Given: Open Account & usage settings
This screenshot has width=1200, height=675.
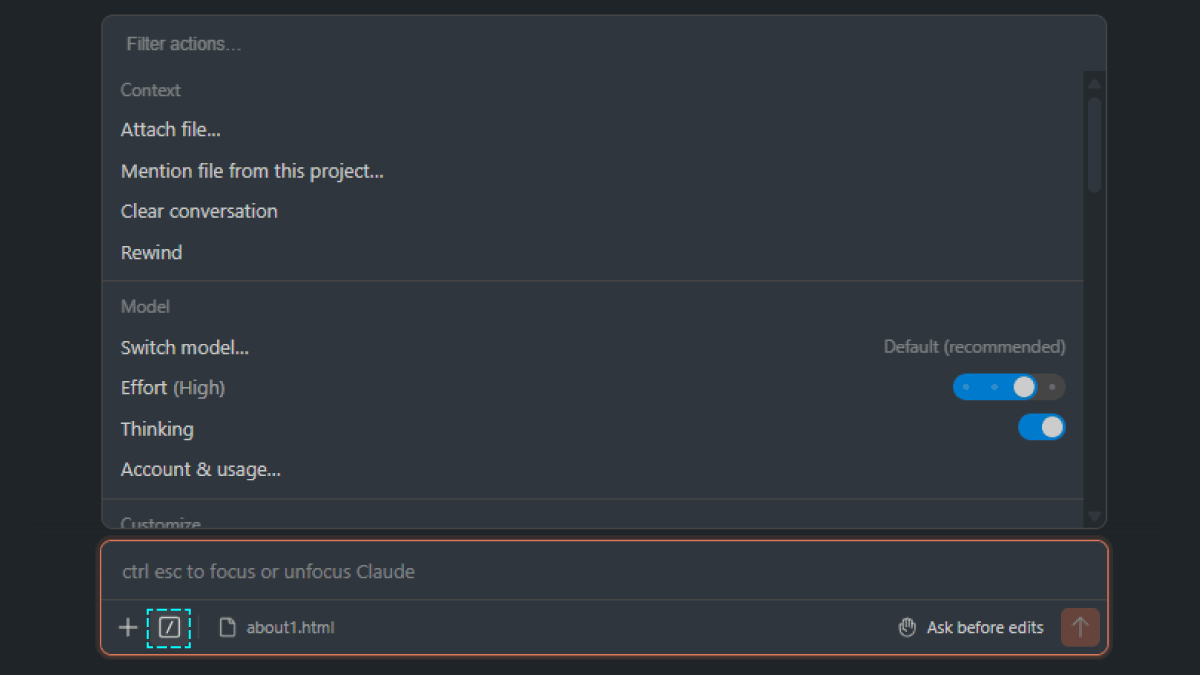Looking at the screenshot, I should coord(200,470).
